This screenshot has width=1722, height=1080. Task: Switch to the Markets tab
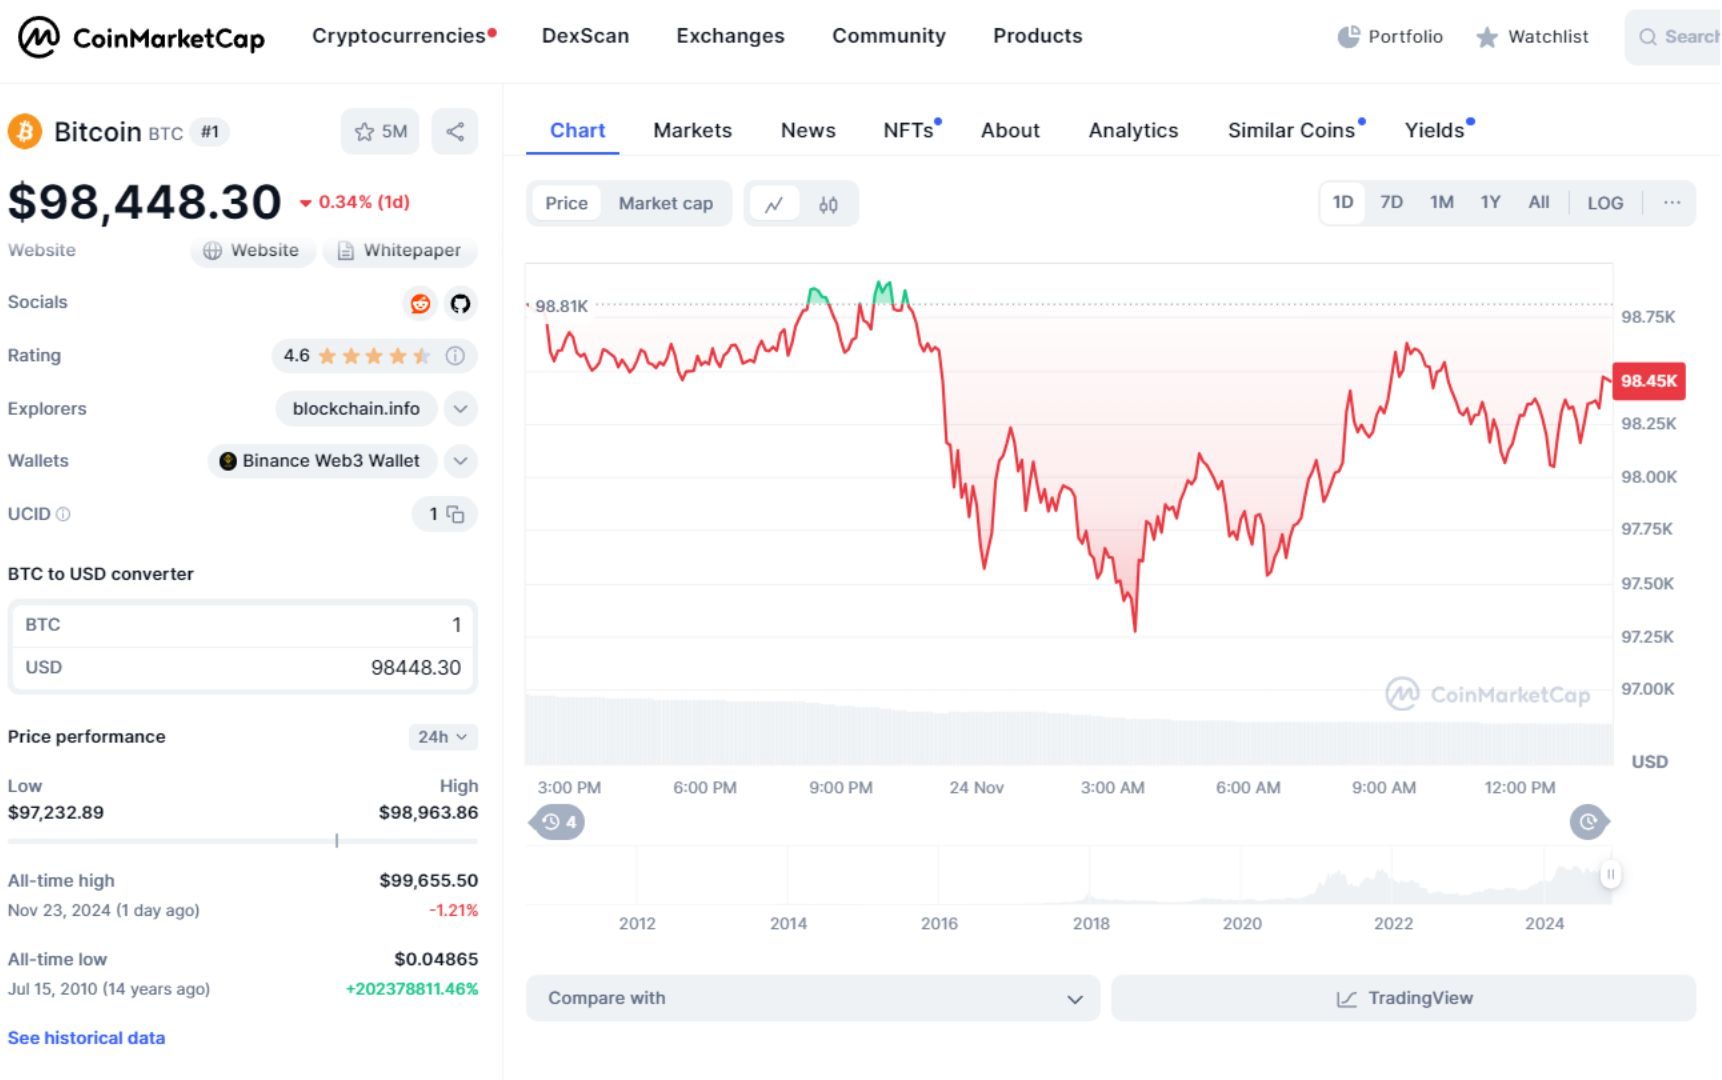coord(692,130)
